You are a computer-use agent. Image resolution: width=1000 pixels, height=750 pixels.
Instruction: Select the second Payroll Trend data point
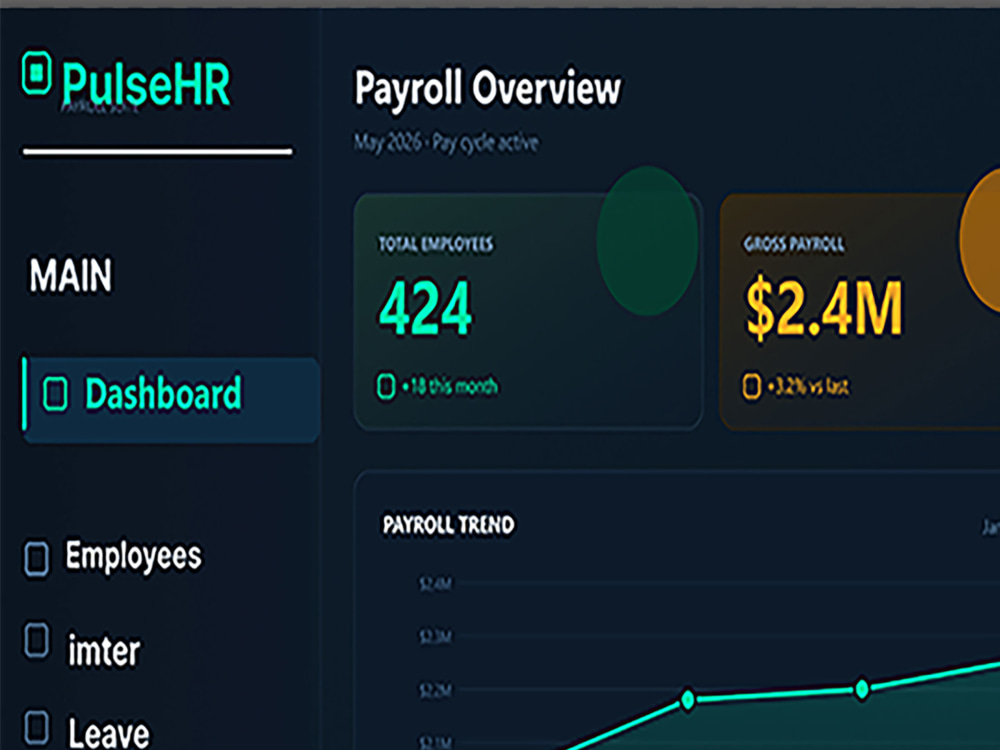(862, 689)
